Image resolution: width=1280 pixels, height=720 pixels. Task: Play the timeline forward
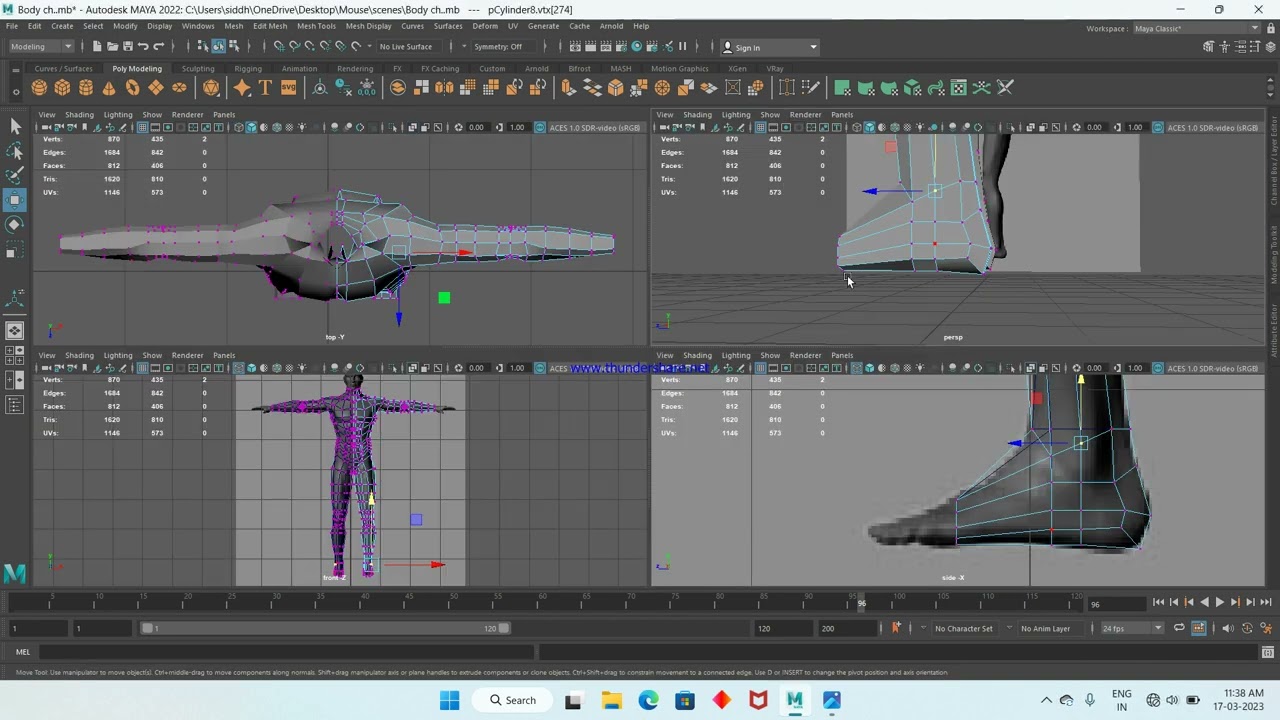point(1219,602)
